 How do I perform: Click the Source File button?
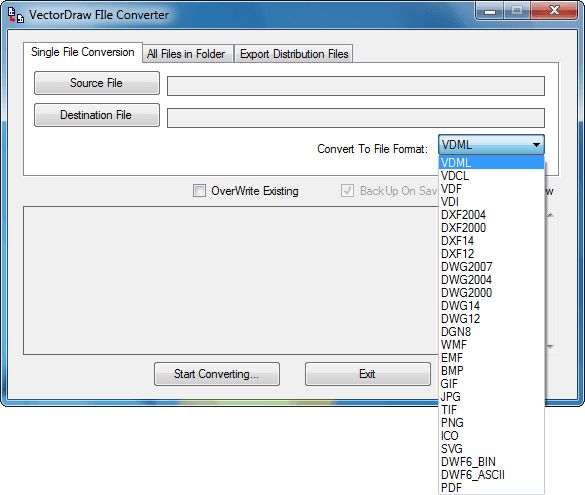[97, 83]
